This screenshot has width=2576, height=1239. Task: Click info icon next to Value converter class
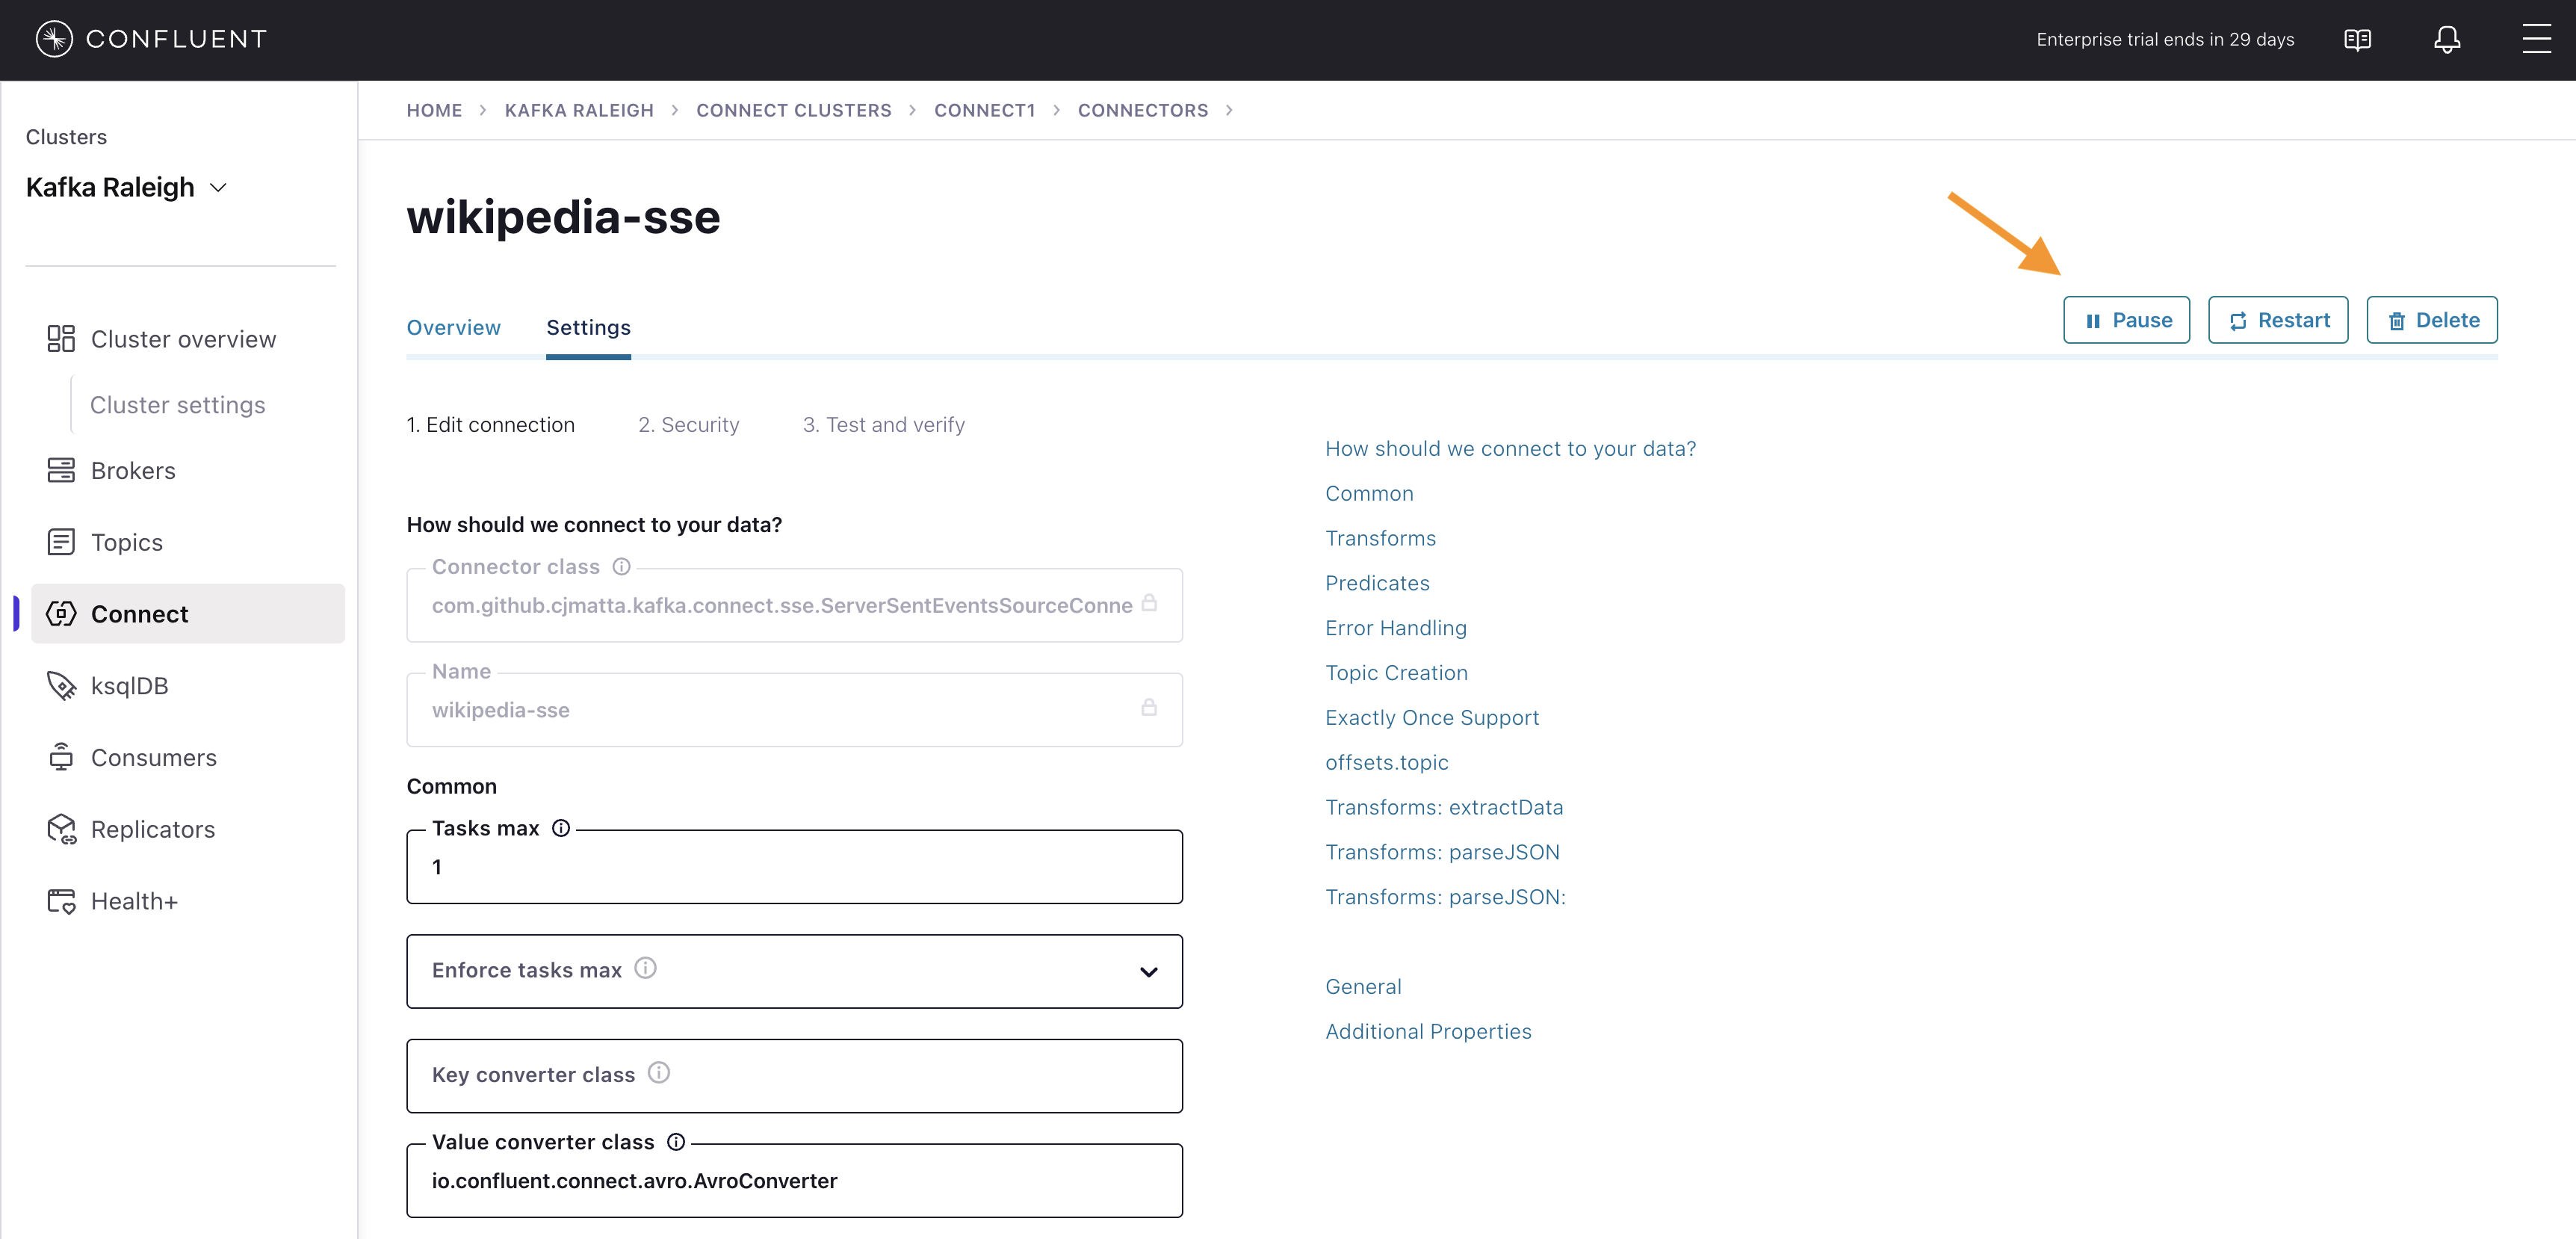pyautogui.click(x=676, y=1142)
